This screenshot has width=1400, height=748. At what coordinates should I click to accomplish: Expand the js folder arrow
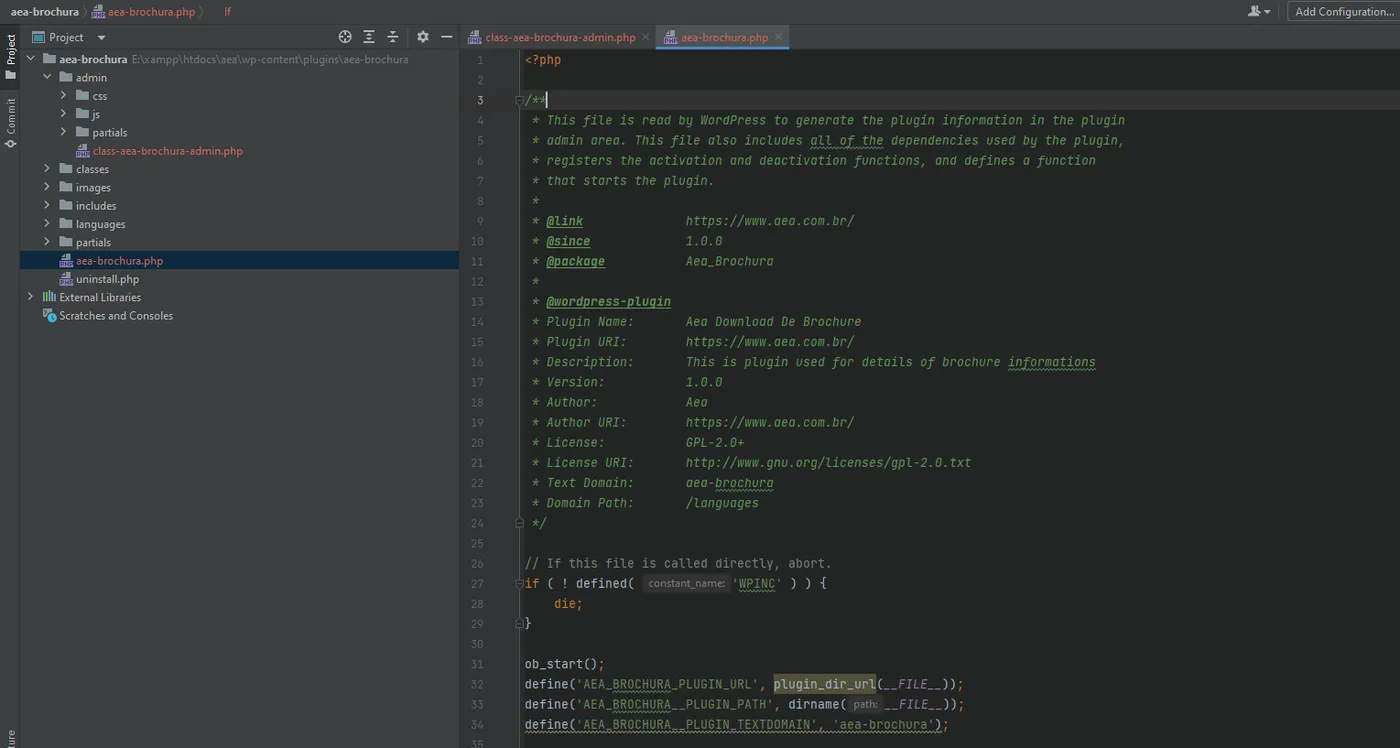(x=63, y=114)
